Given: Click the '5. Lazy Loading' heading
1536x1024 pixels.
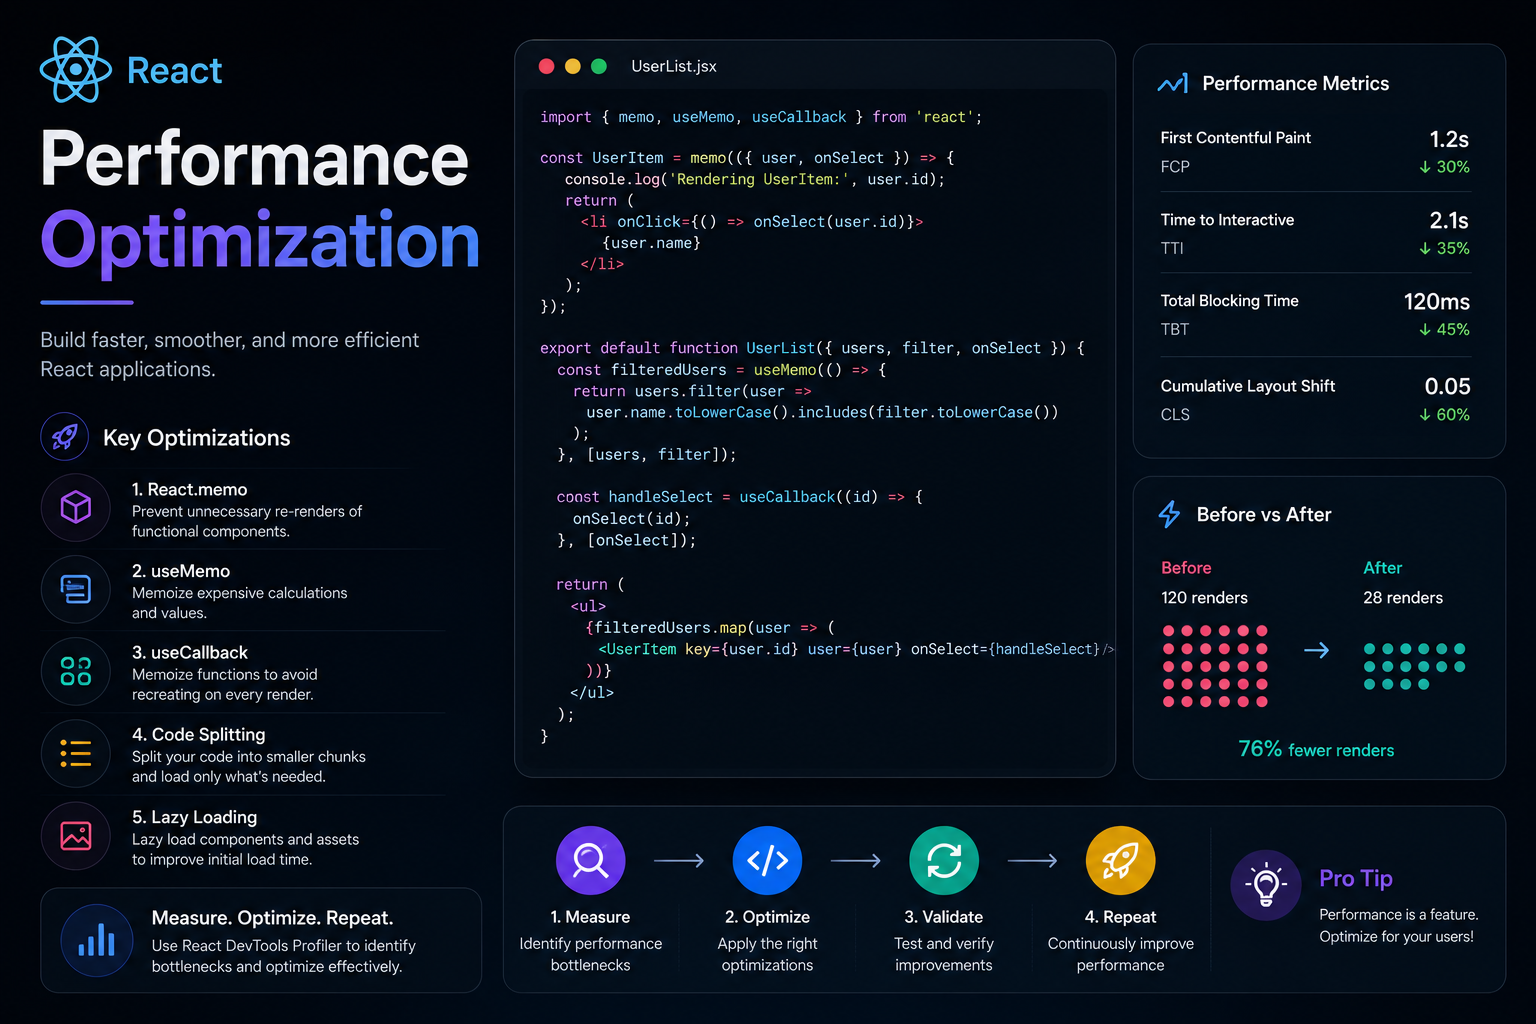Looking at the screenshot, I should (x=195, y=817).
